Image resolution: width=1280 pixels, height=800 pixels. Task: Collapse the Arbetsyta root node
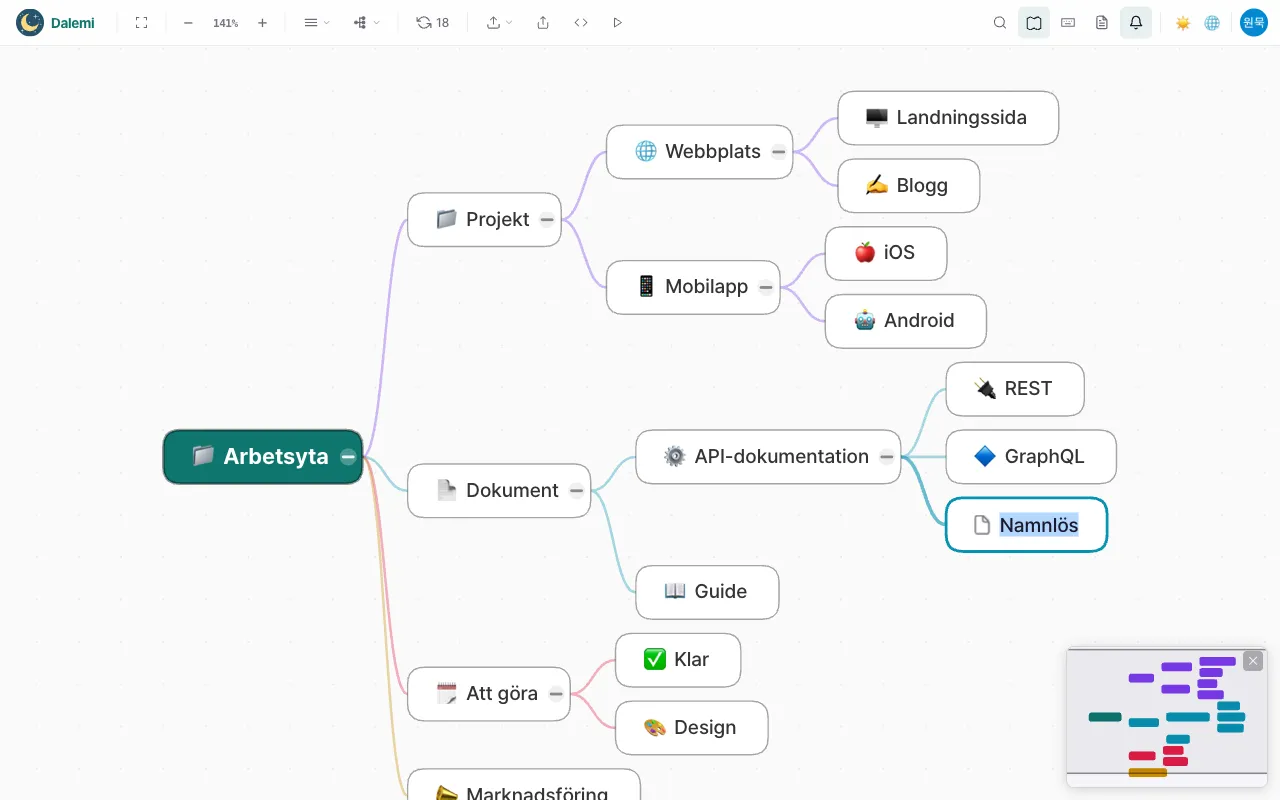coord(348,457)
